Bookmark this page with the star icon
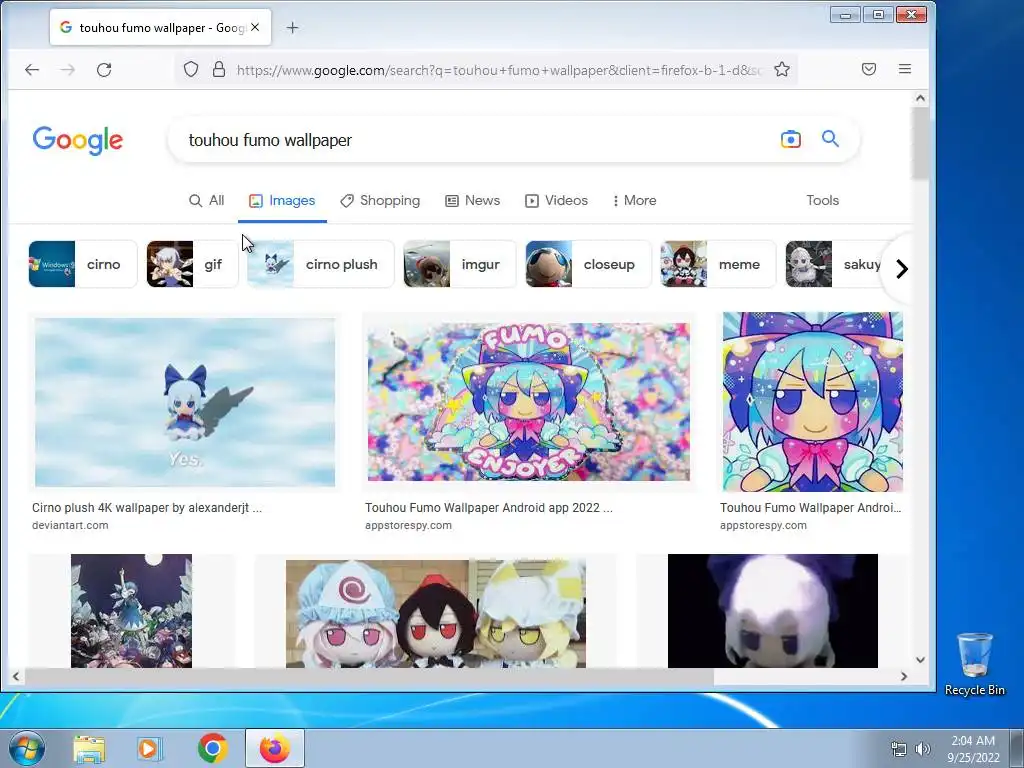Screen dimensions: 1024x768 782,69
